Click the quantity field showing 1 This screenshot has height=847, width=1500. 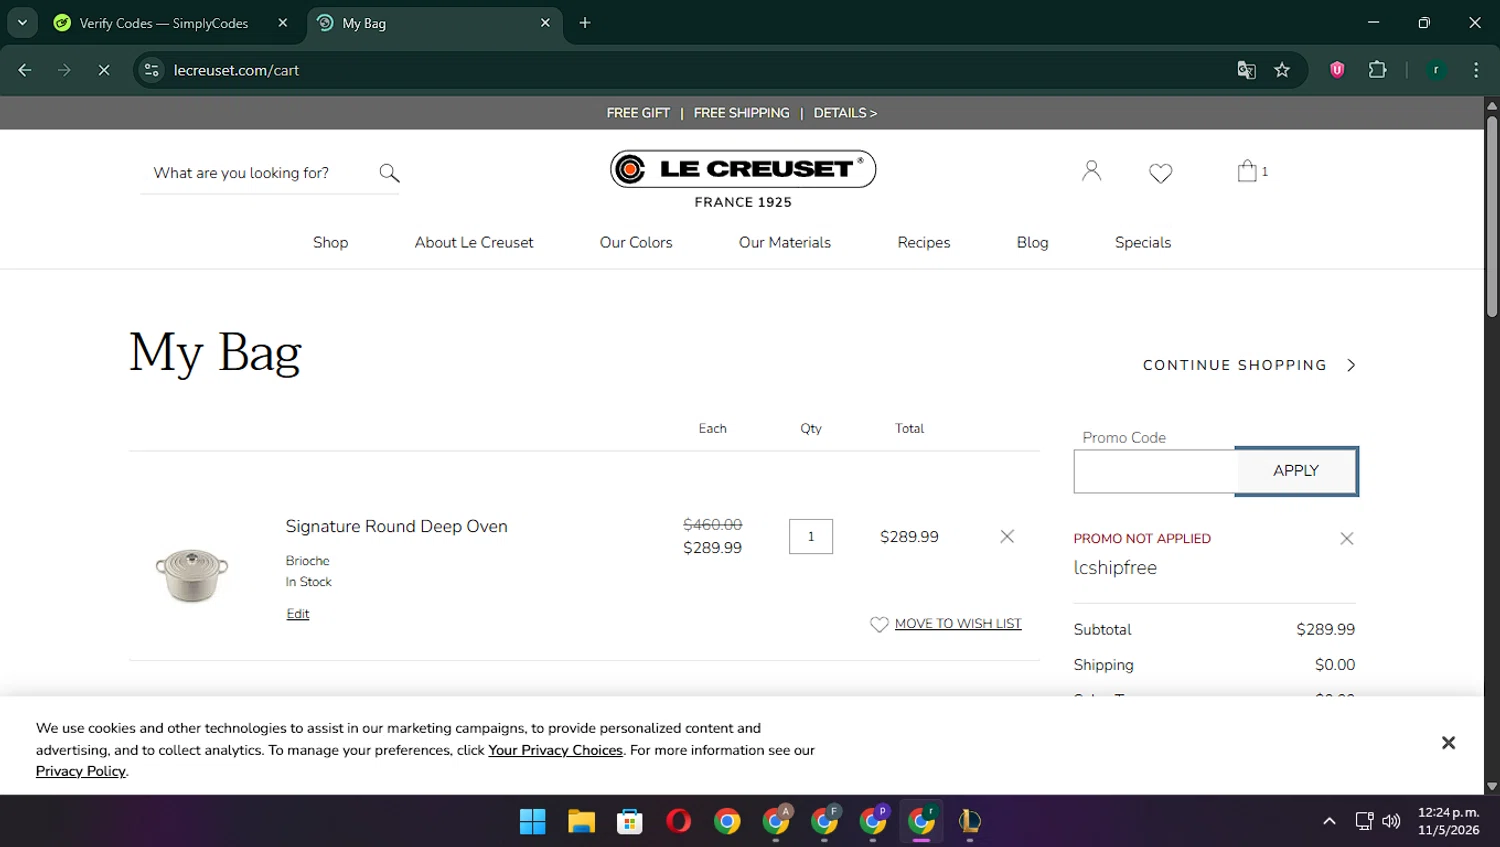[x=811, y=537]
